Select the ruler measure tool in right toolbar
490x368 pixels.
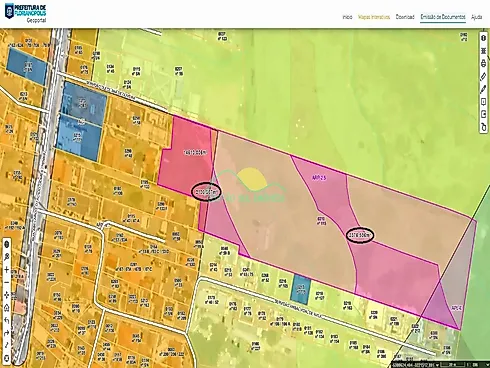click(484, 76)
